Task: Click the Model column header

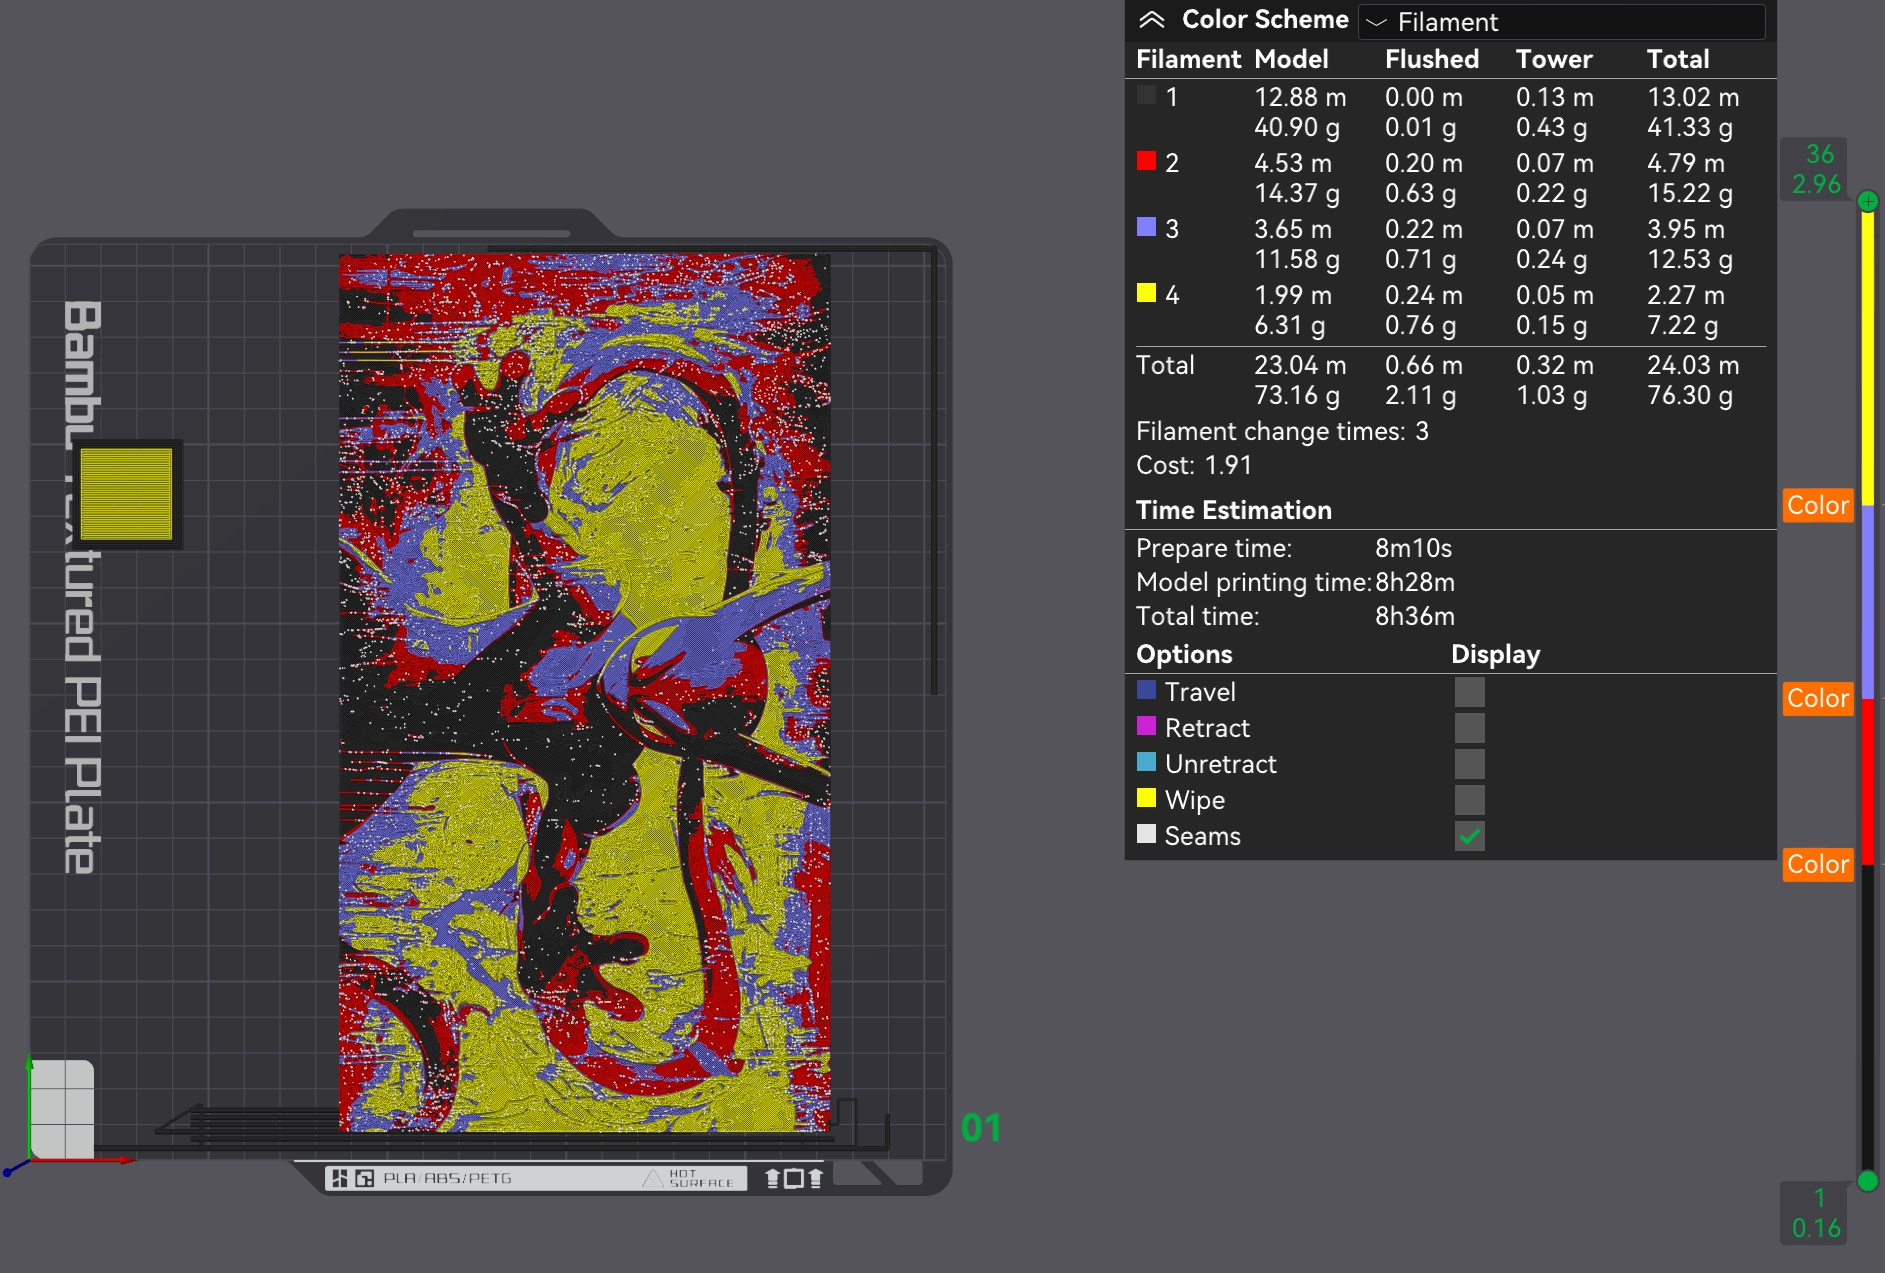Action: pyautogui.click(x=1291, y=59)
